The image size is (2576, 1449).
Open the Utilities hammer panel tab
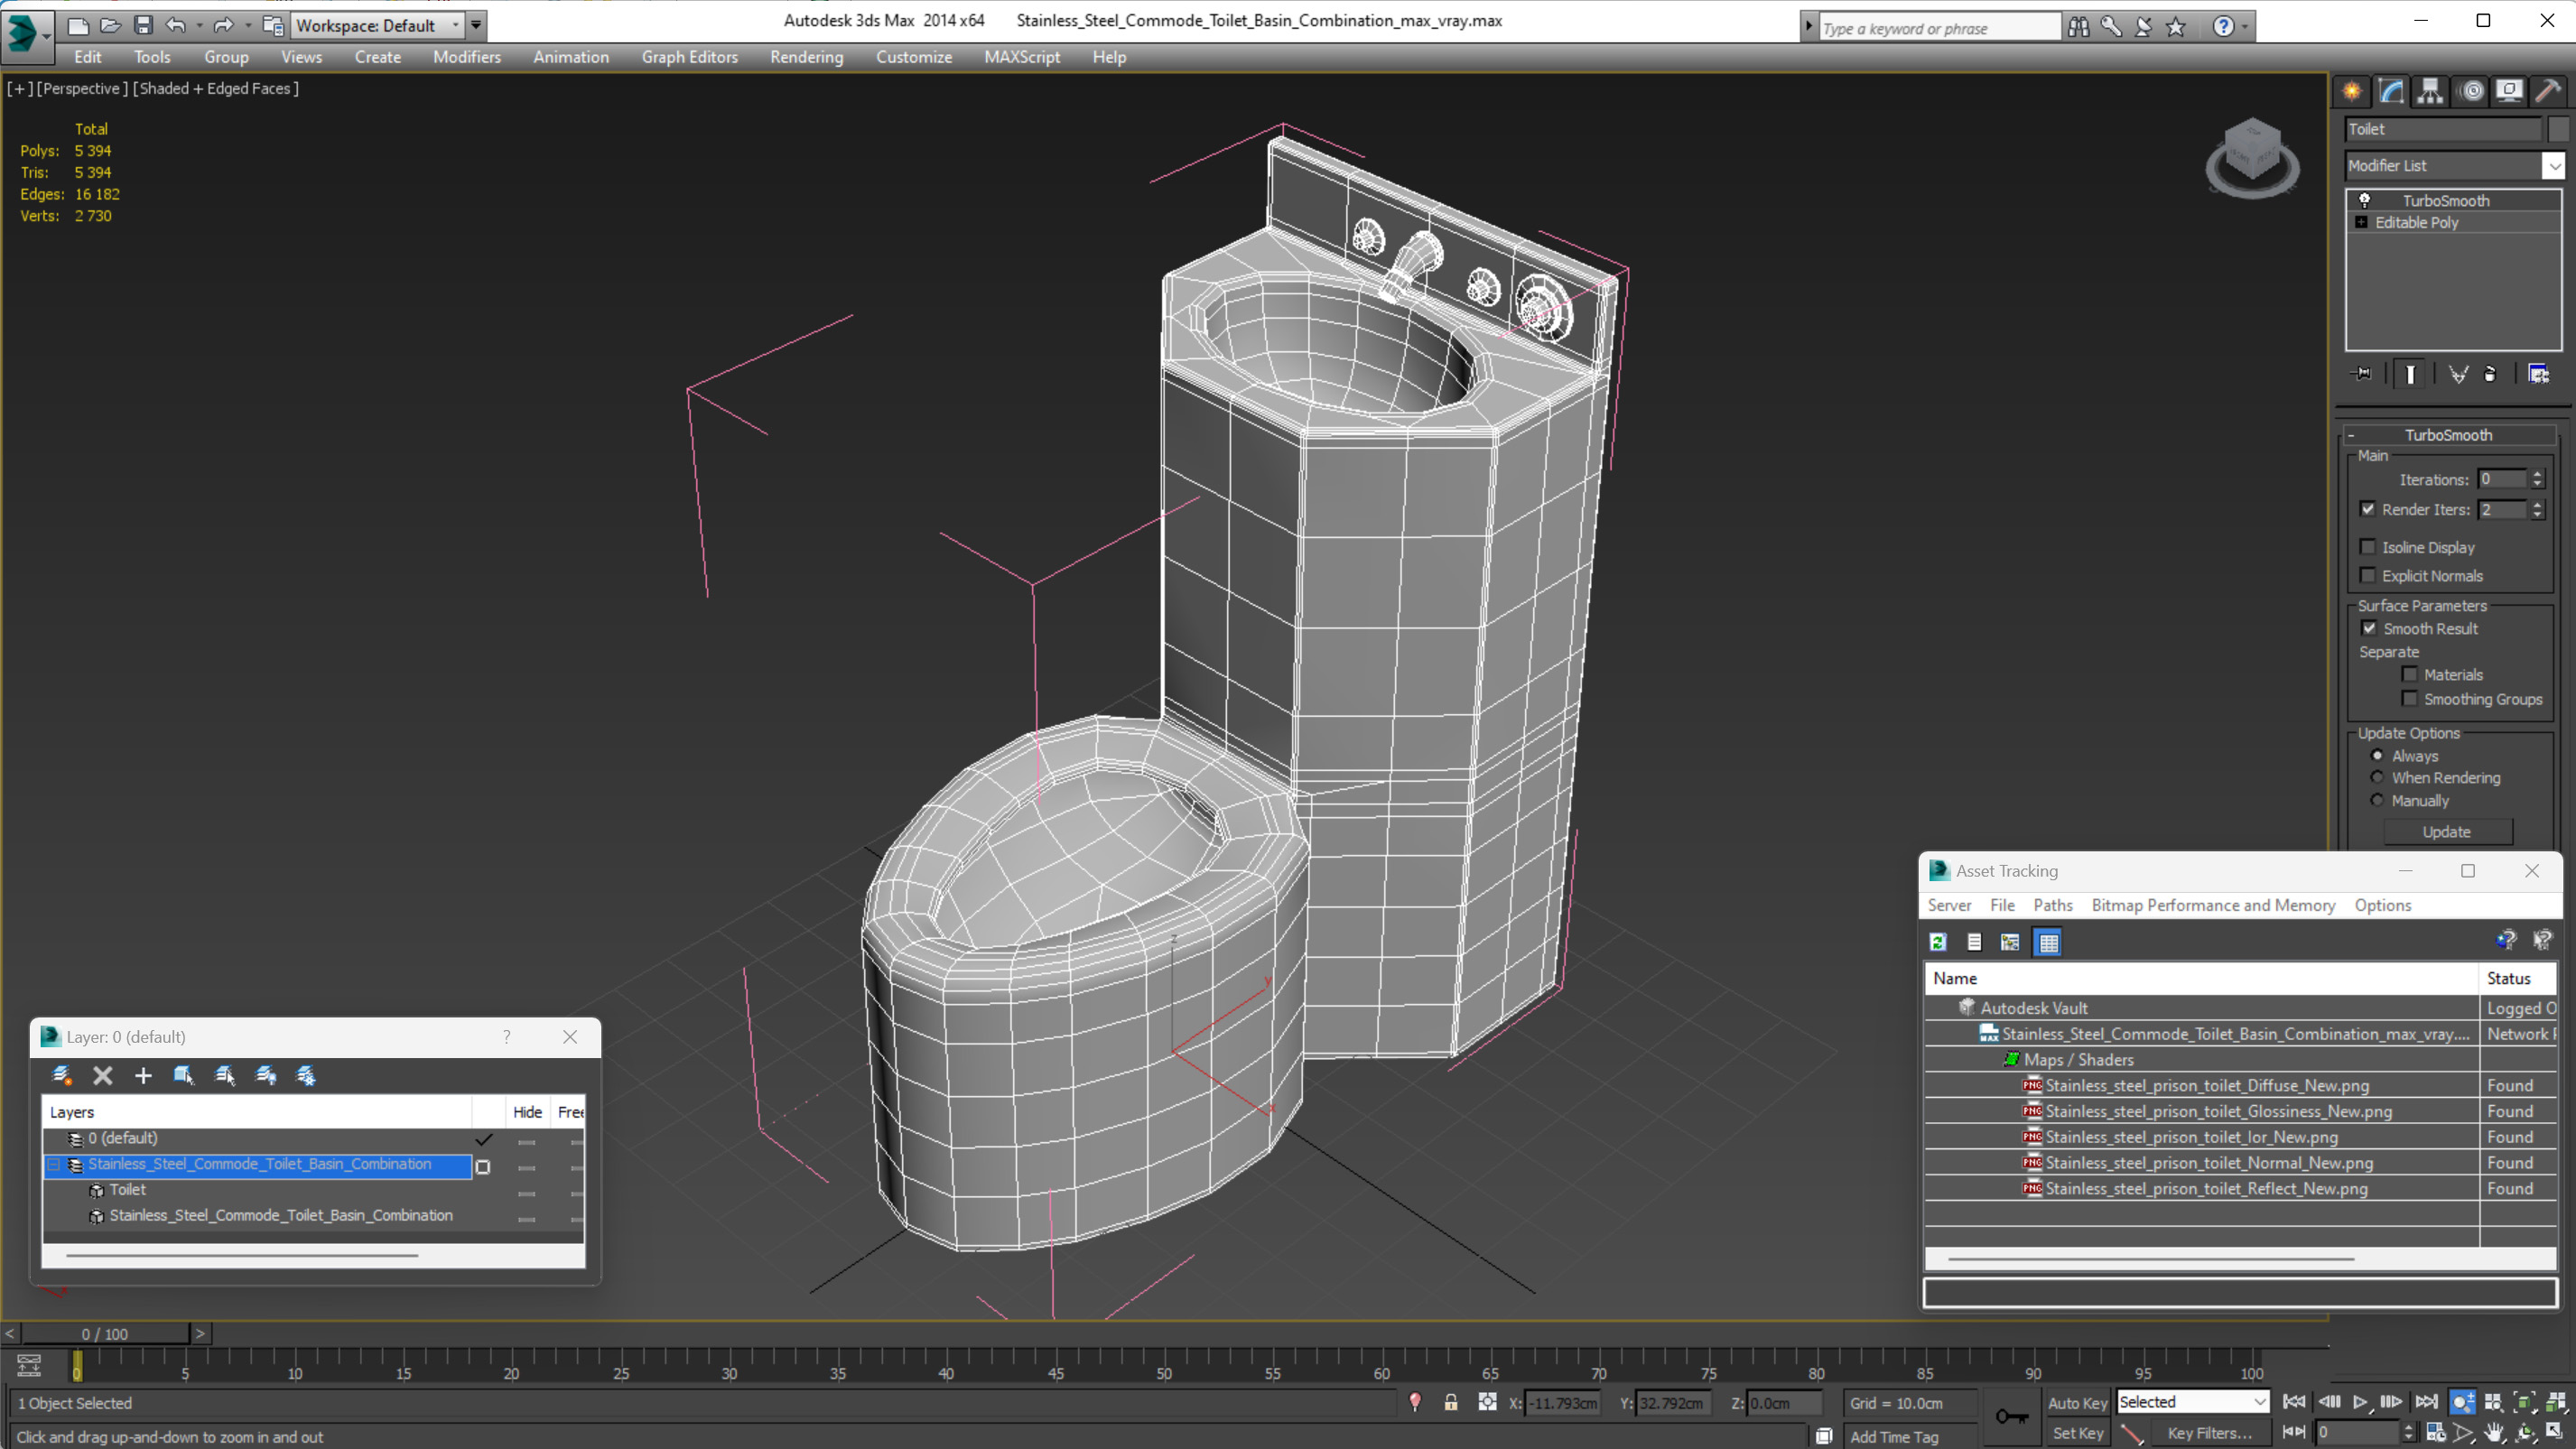click(2548, 91)
